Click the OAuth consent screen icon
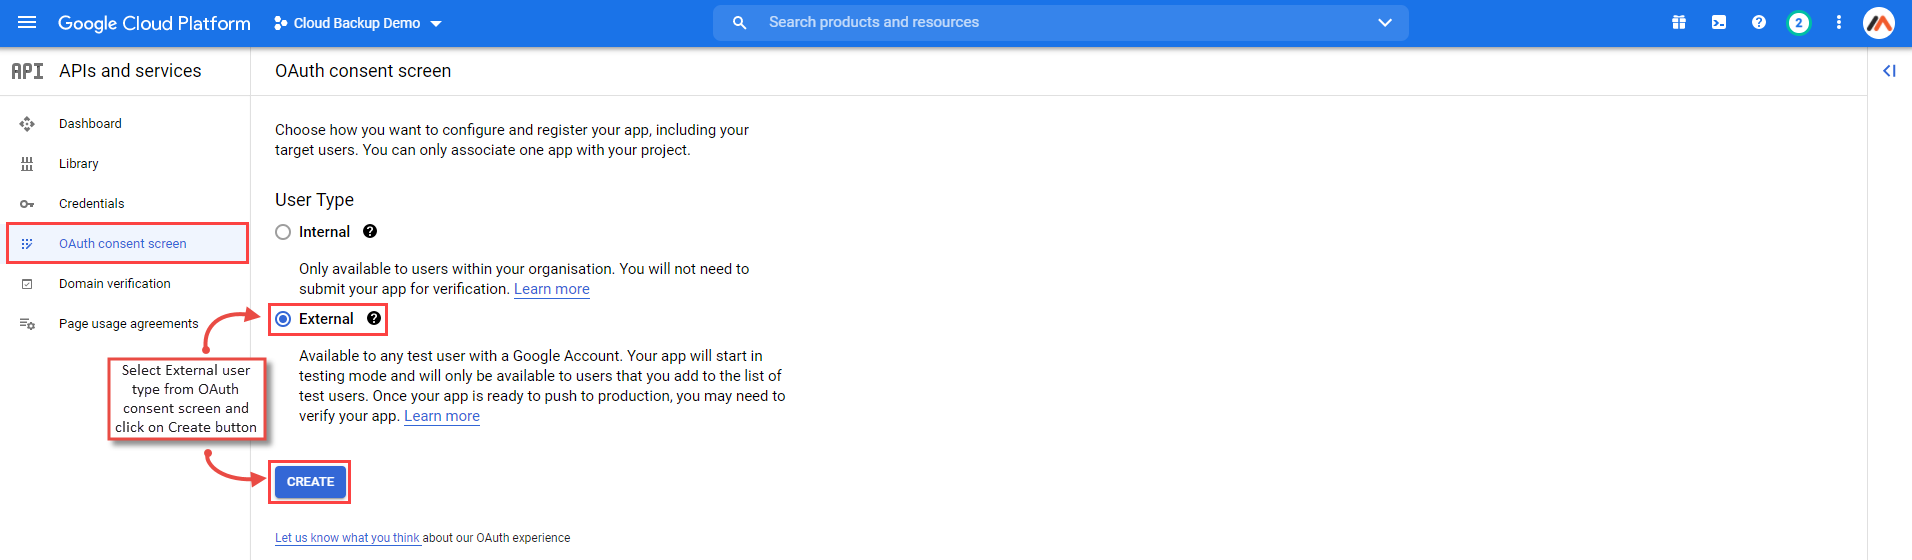The height and width of the screenshot is (560, 1912). pyautogui.click(x=27, y=244)
